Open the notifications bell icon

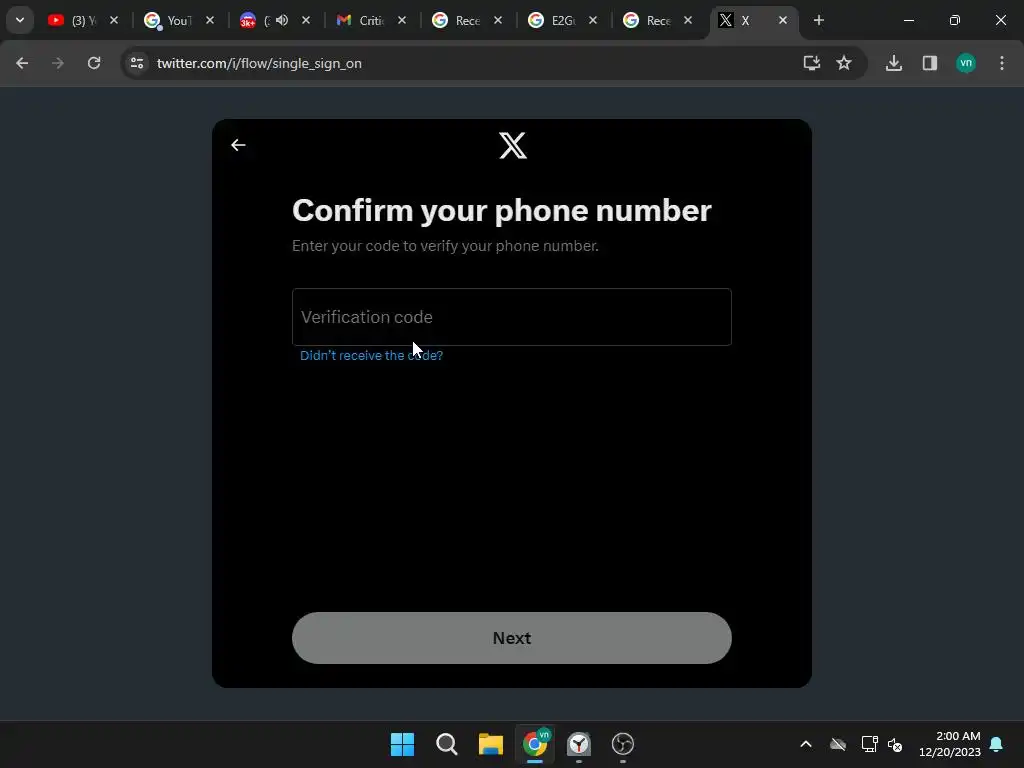coord(997,744)
